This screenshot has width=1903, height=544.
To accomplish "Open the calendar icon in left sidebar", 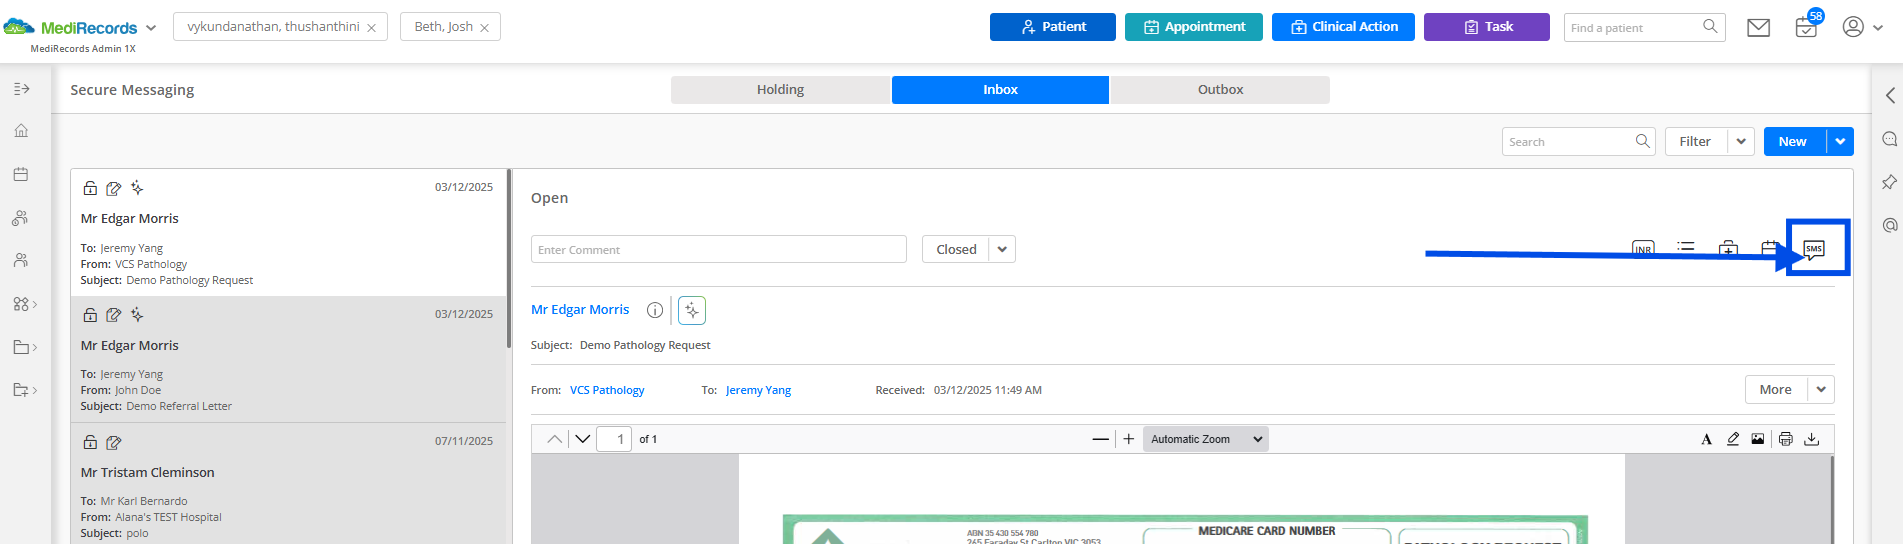I will point(21,174).
